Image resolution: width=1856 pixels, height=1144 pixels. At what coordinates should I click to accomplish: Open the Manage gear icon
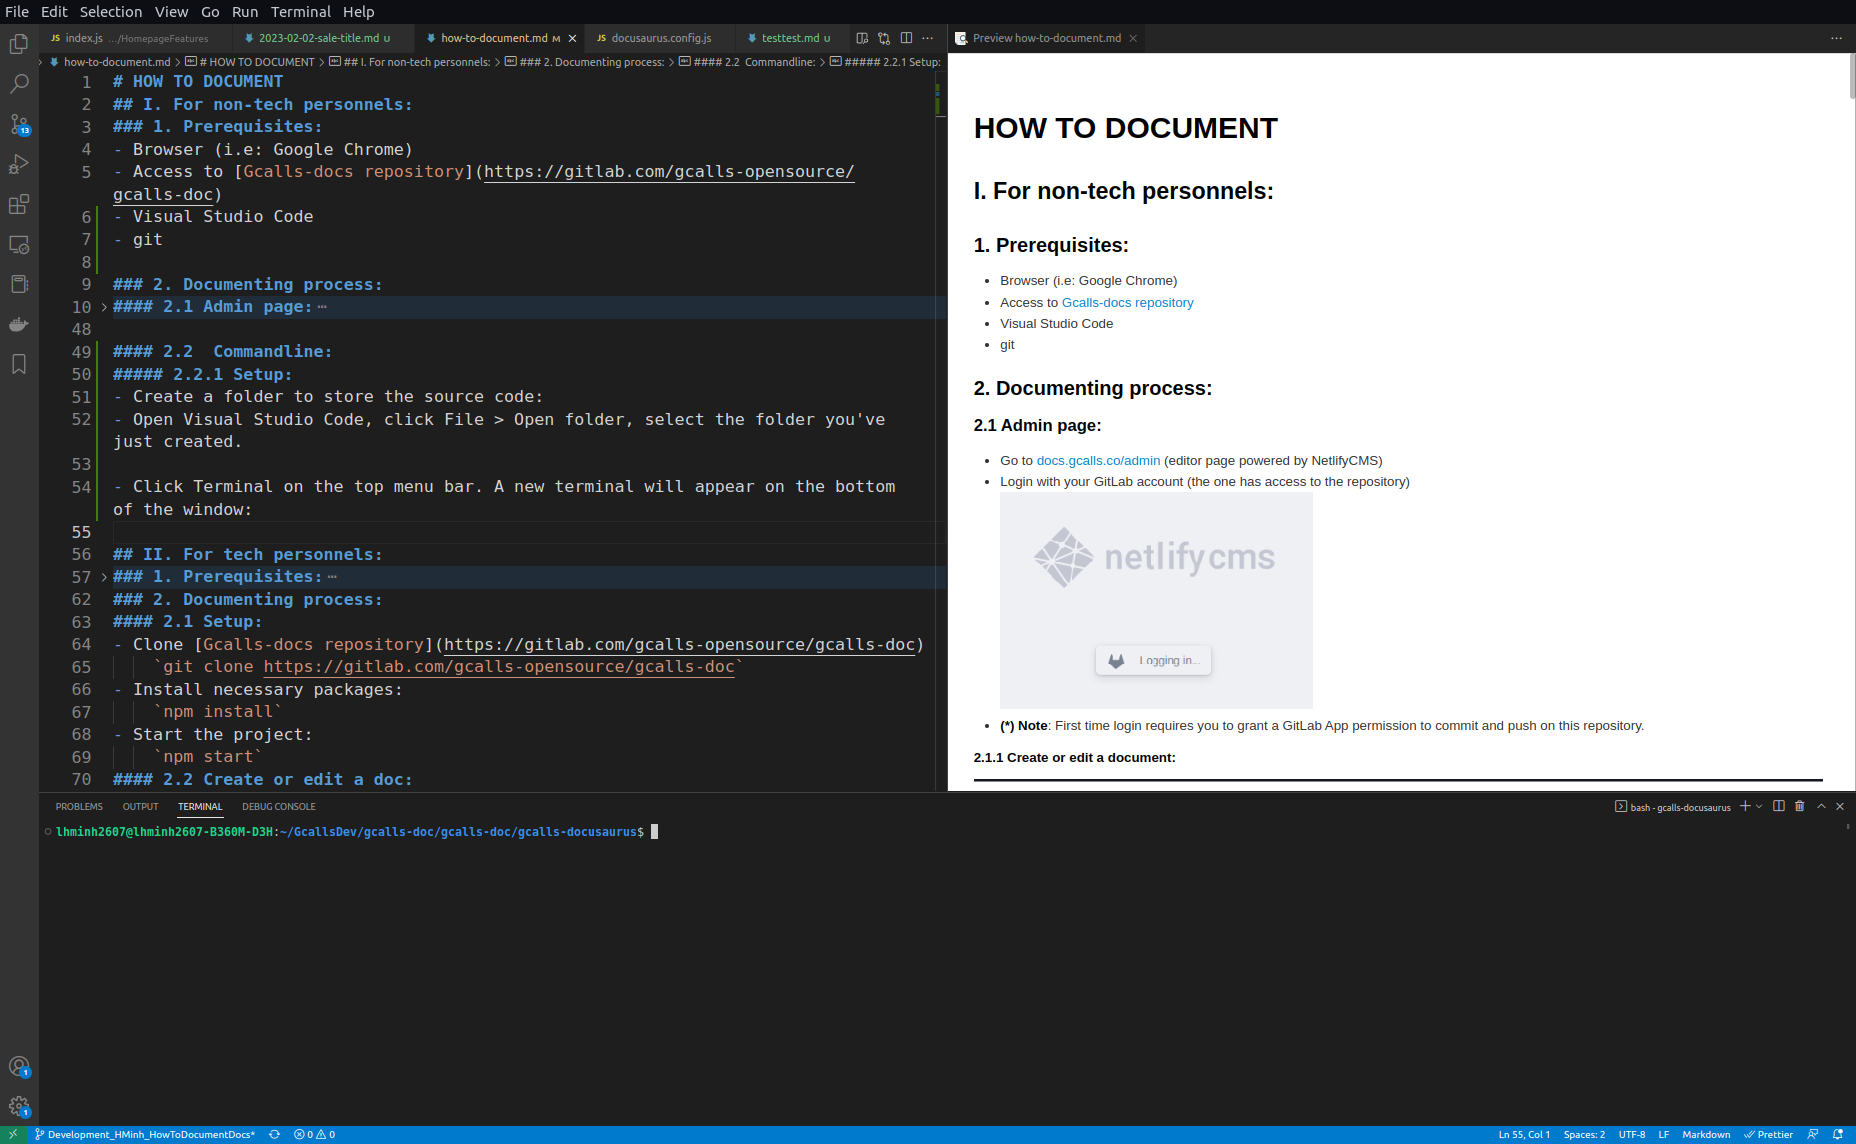(x=19, y=1106)
